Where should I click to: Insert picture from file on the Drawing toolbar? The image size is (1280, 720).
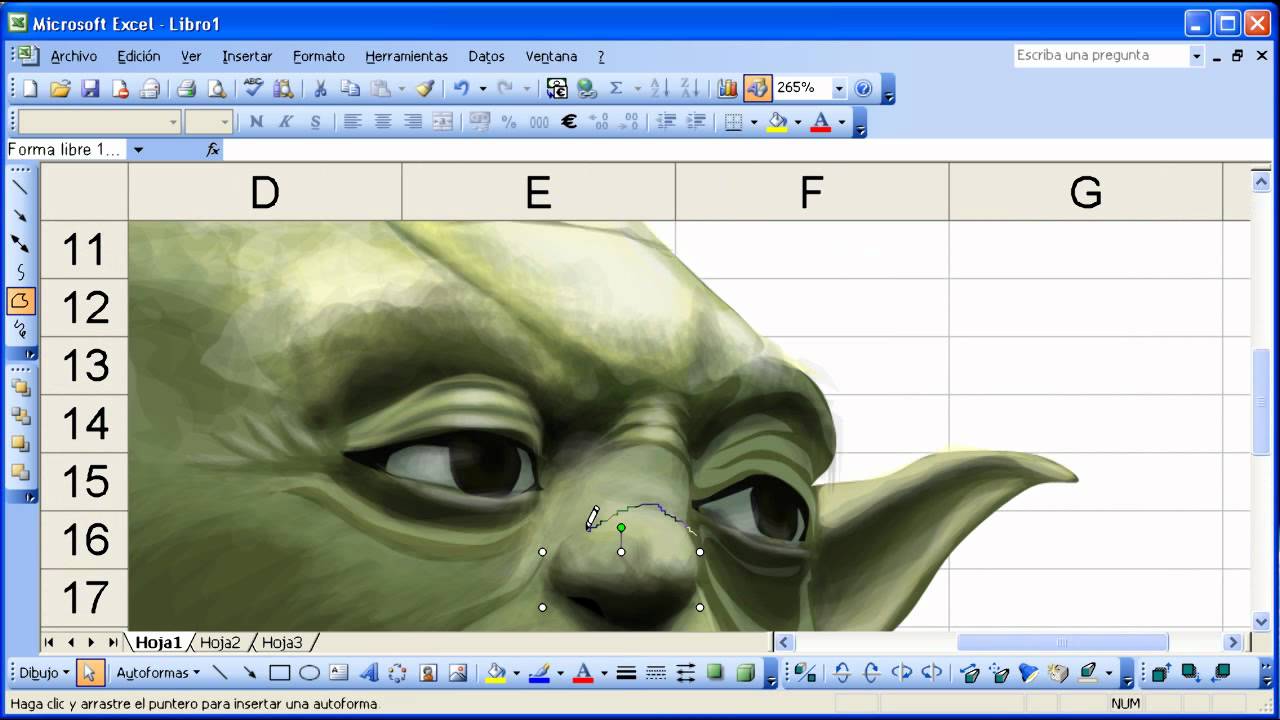click(458, 673)
